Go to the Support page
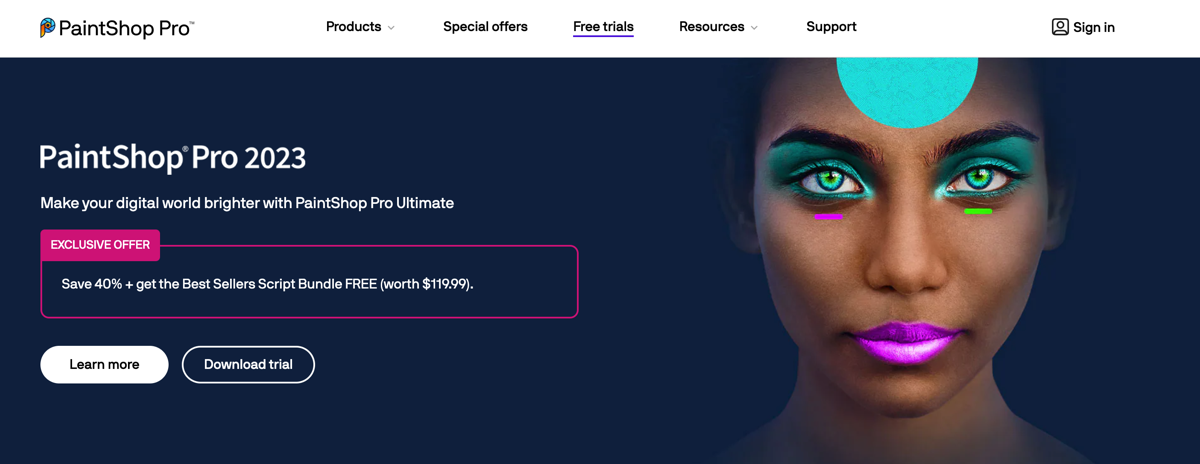The height and width of the screenshot is (464, 1200). pyautogui.click(x=831, y=27)
